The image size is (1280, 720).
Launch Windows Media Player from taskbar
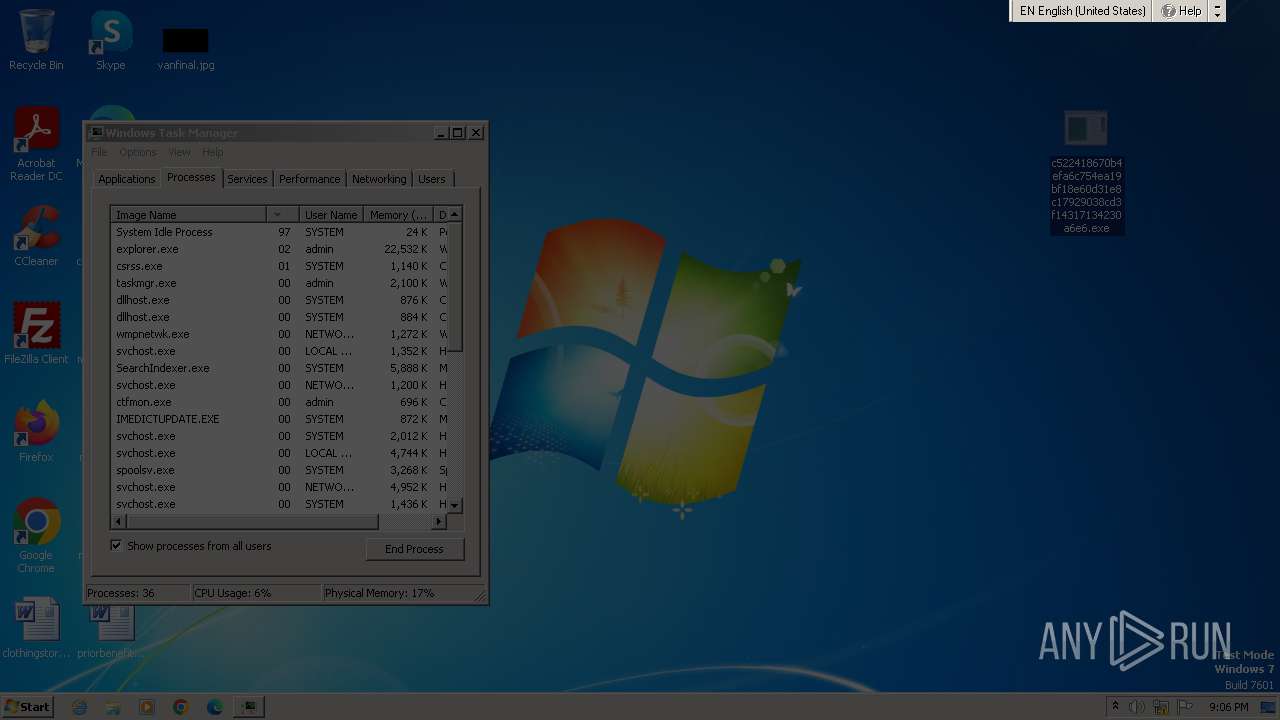(147, 707)
